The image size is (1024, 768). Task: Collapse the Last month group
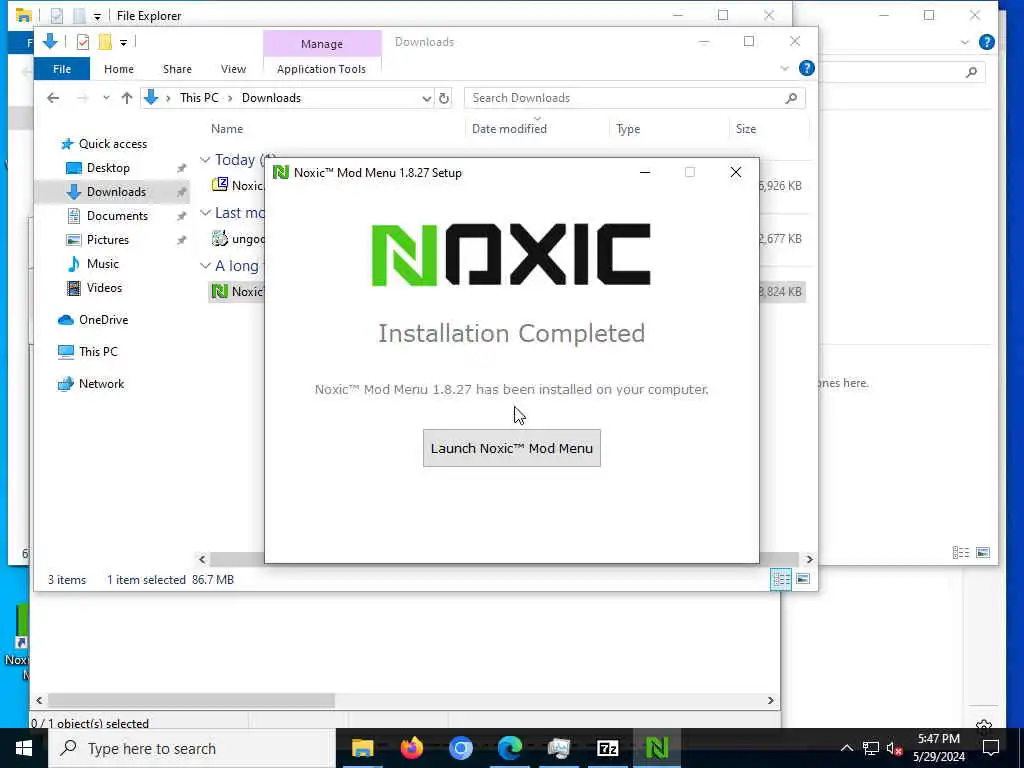click(205, 213)
